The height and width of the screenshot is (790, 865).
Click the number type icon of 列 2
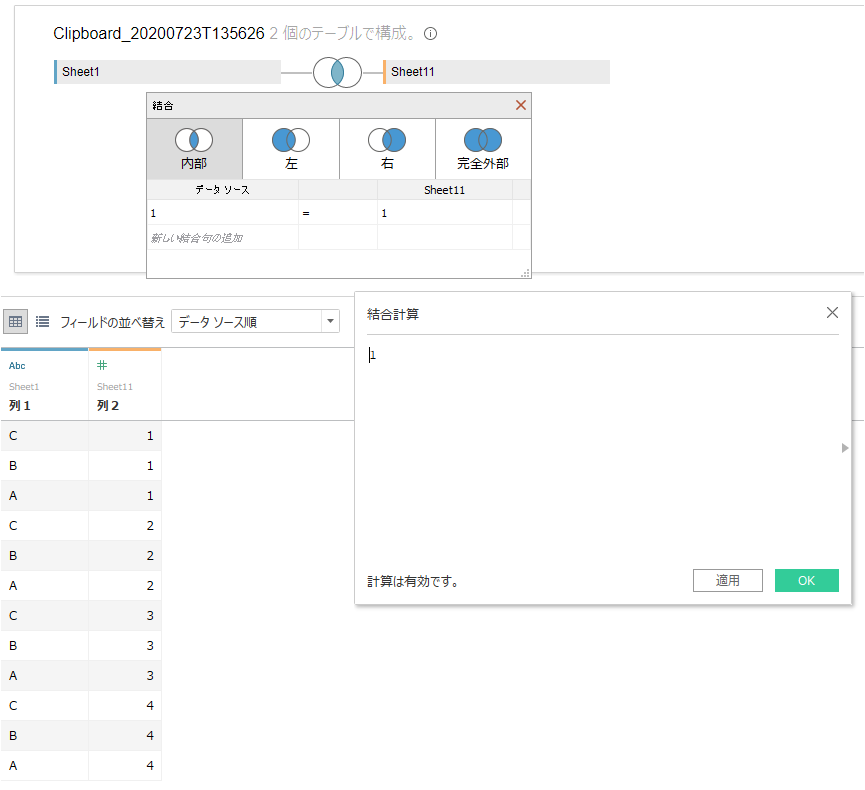102,365
